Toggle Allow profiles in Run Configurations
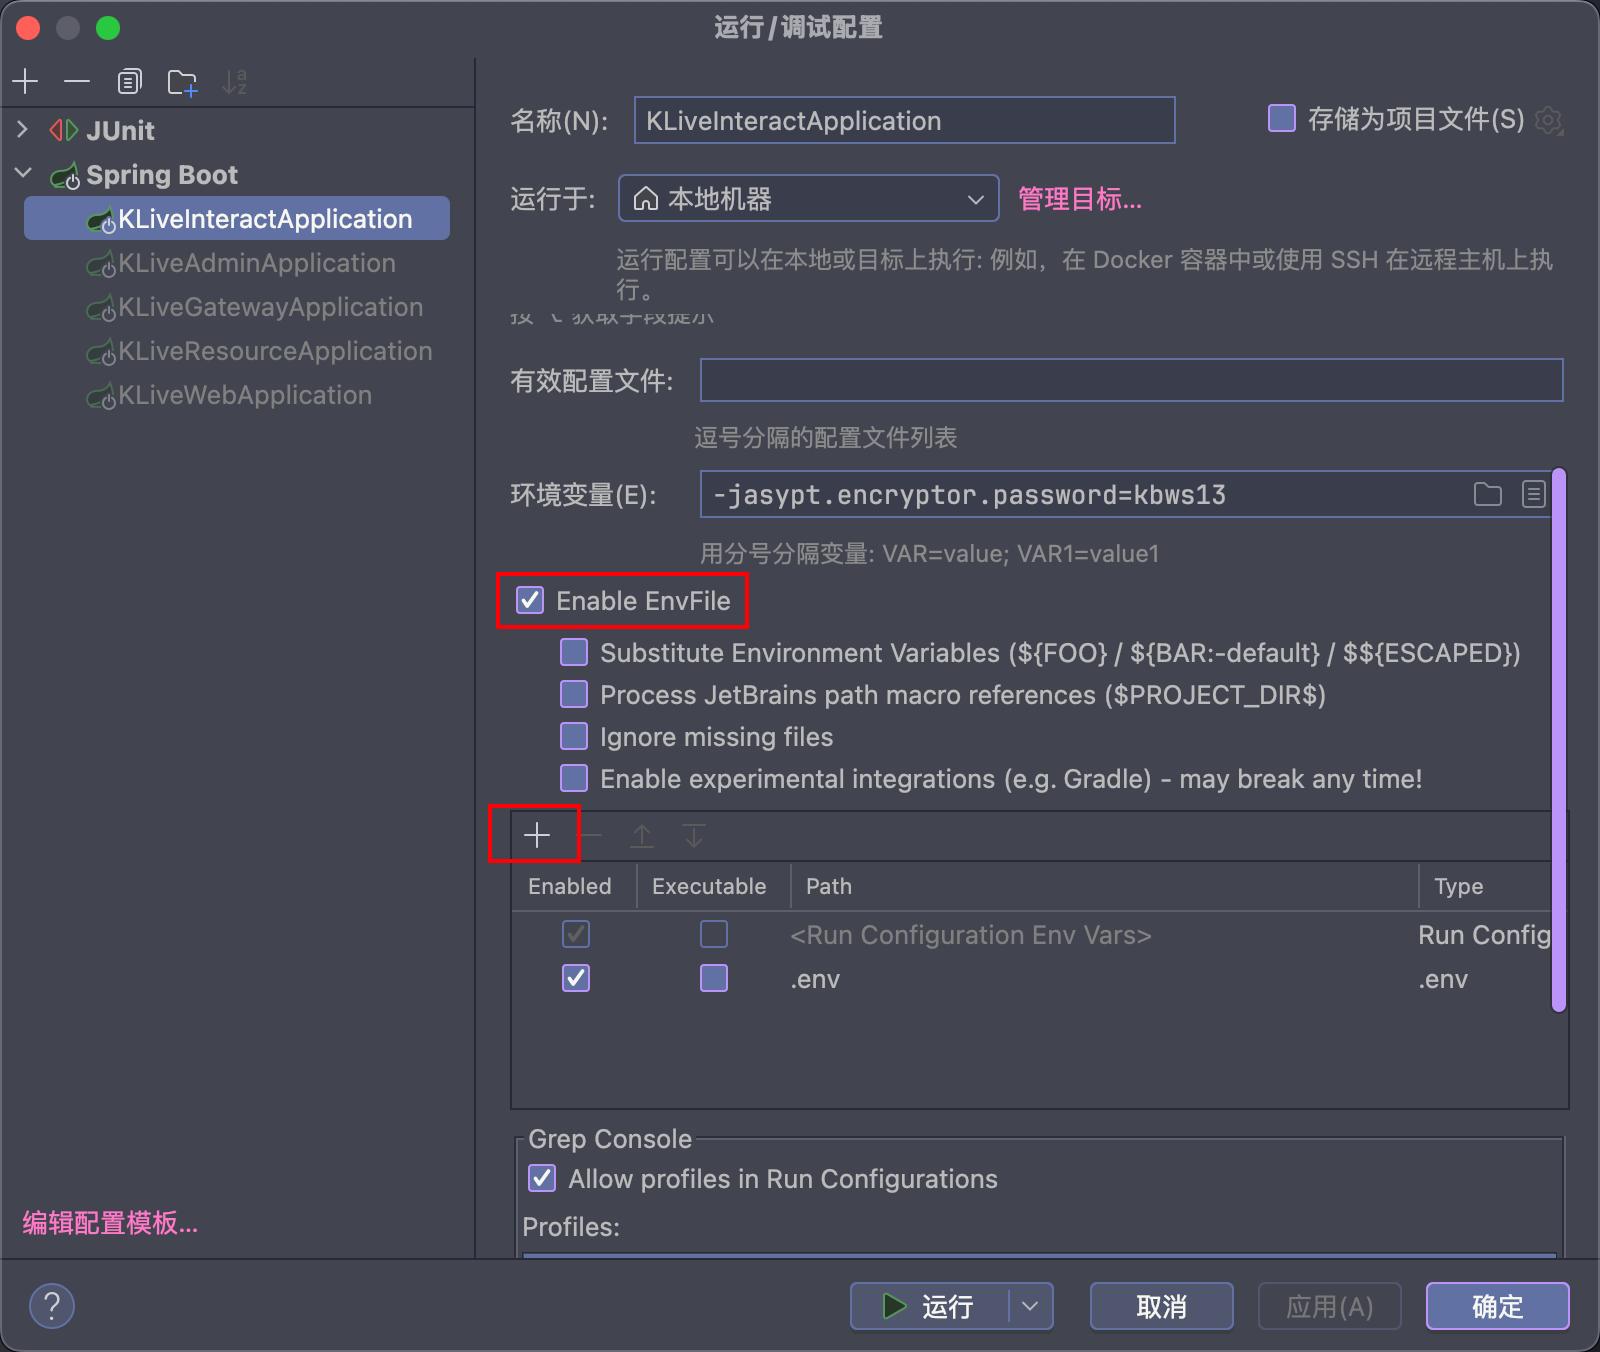This screenshot has height=1352, width=1600. 542,1178
